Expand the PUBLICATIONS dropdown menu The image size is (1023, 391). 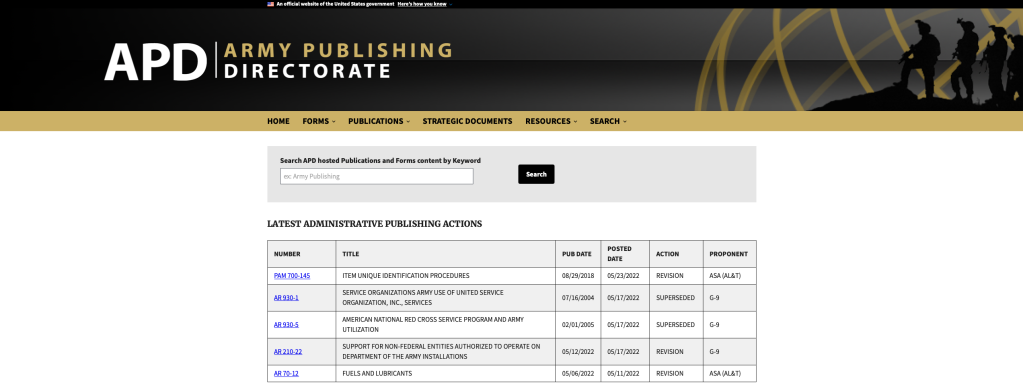pos(378,121)
